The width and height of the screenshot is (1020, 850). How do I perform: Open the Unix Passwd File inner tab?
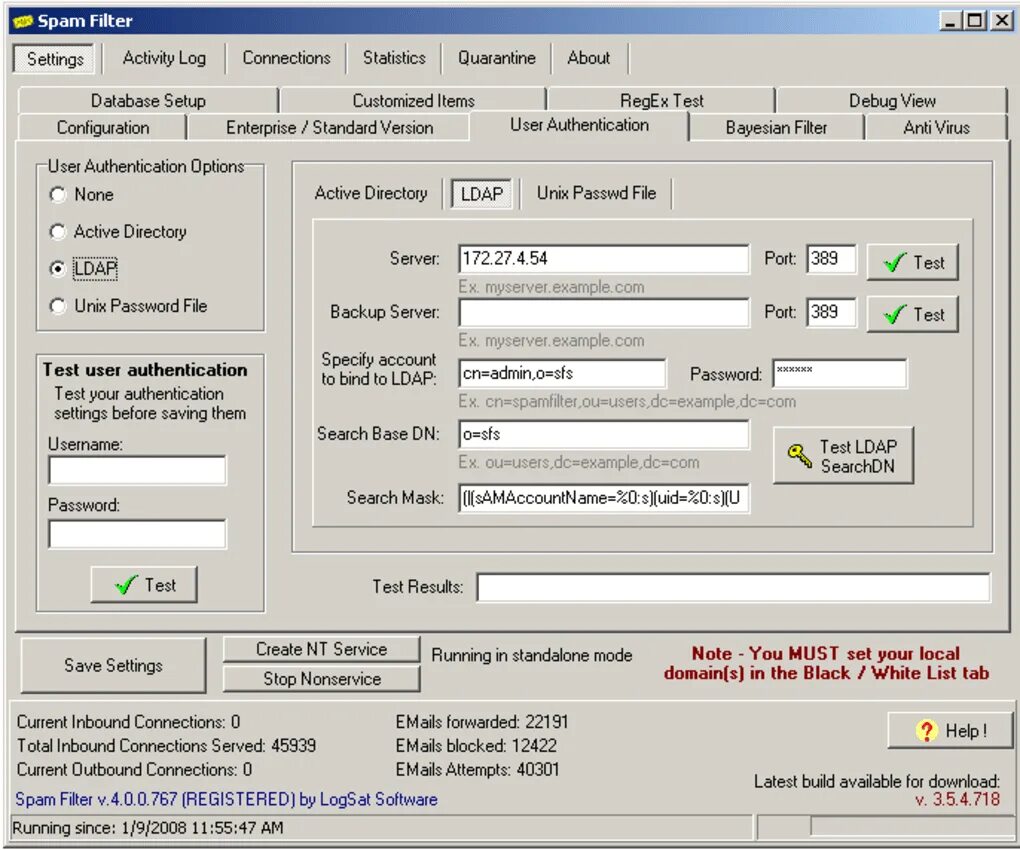click(x=597, y=193)
